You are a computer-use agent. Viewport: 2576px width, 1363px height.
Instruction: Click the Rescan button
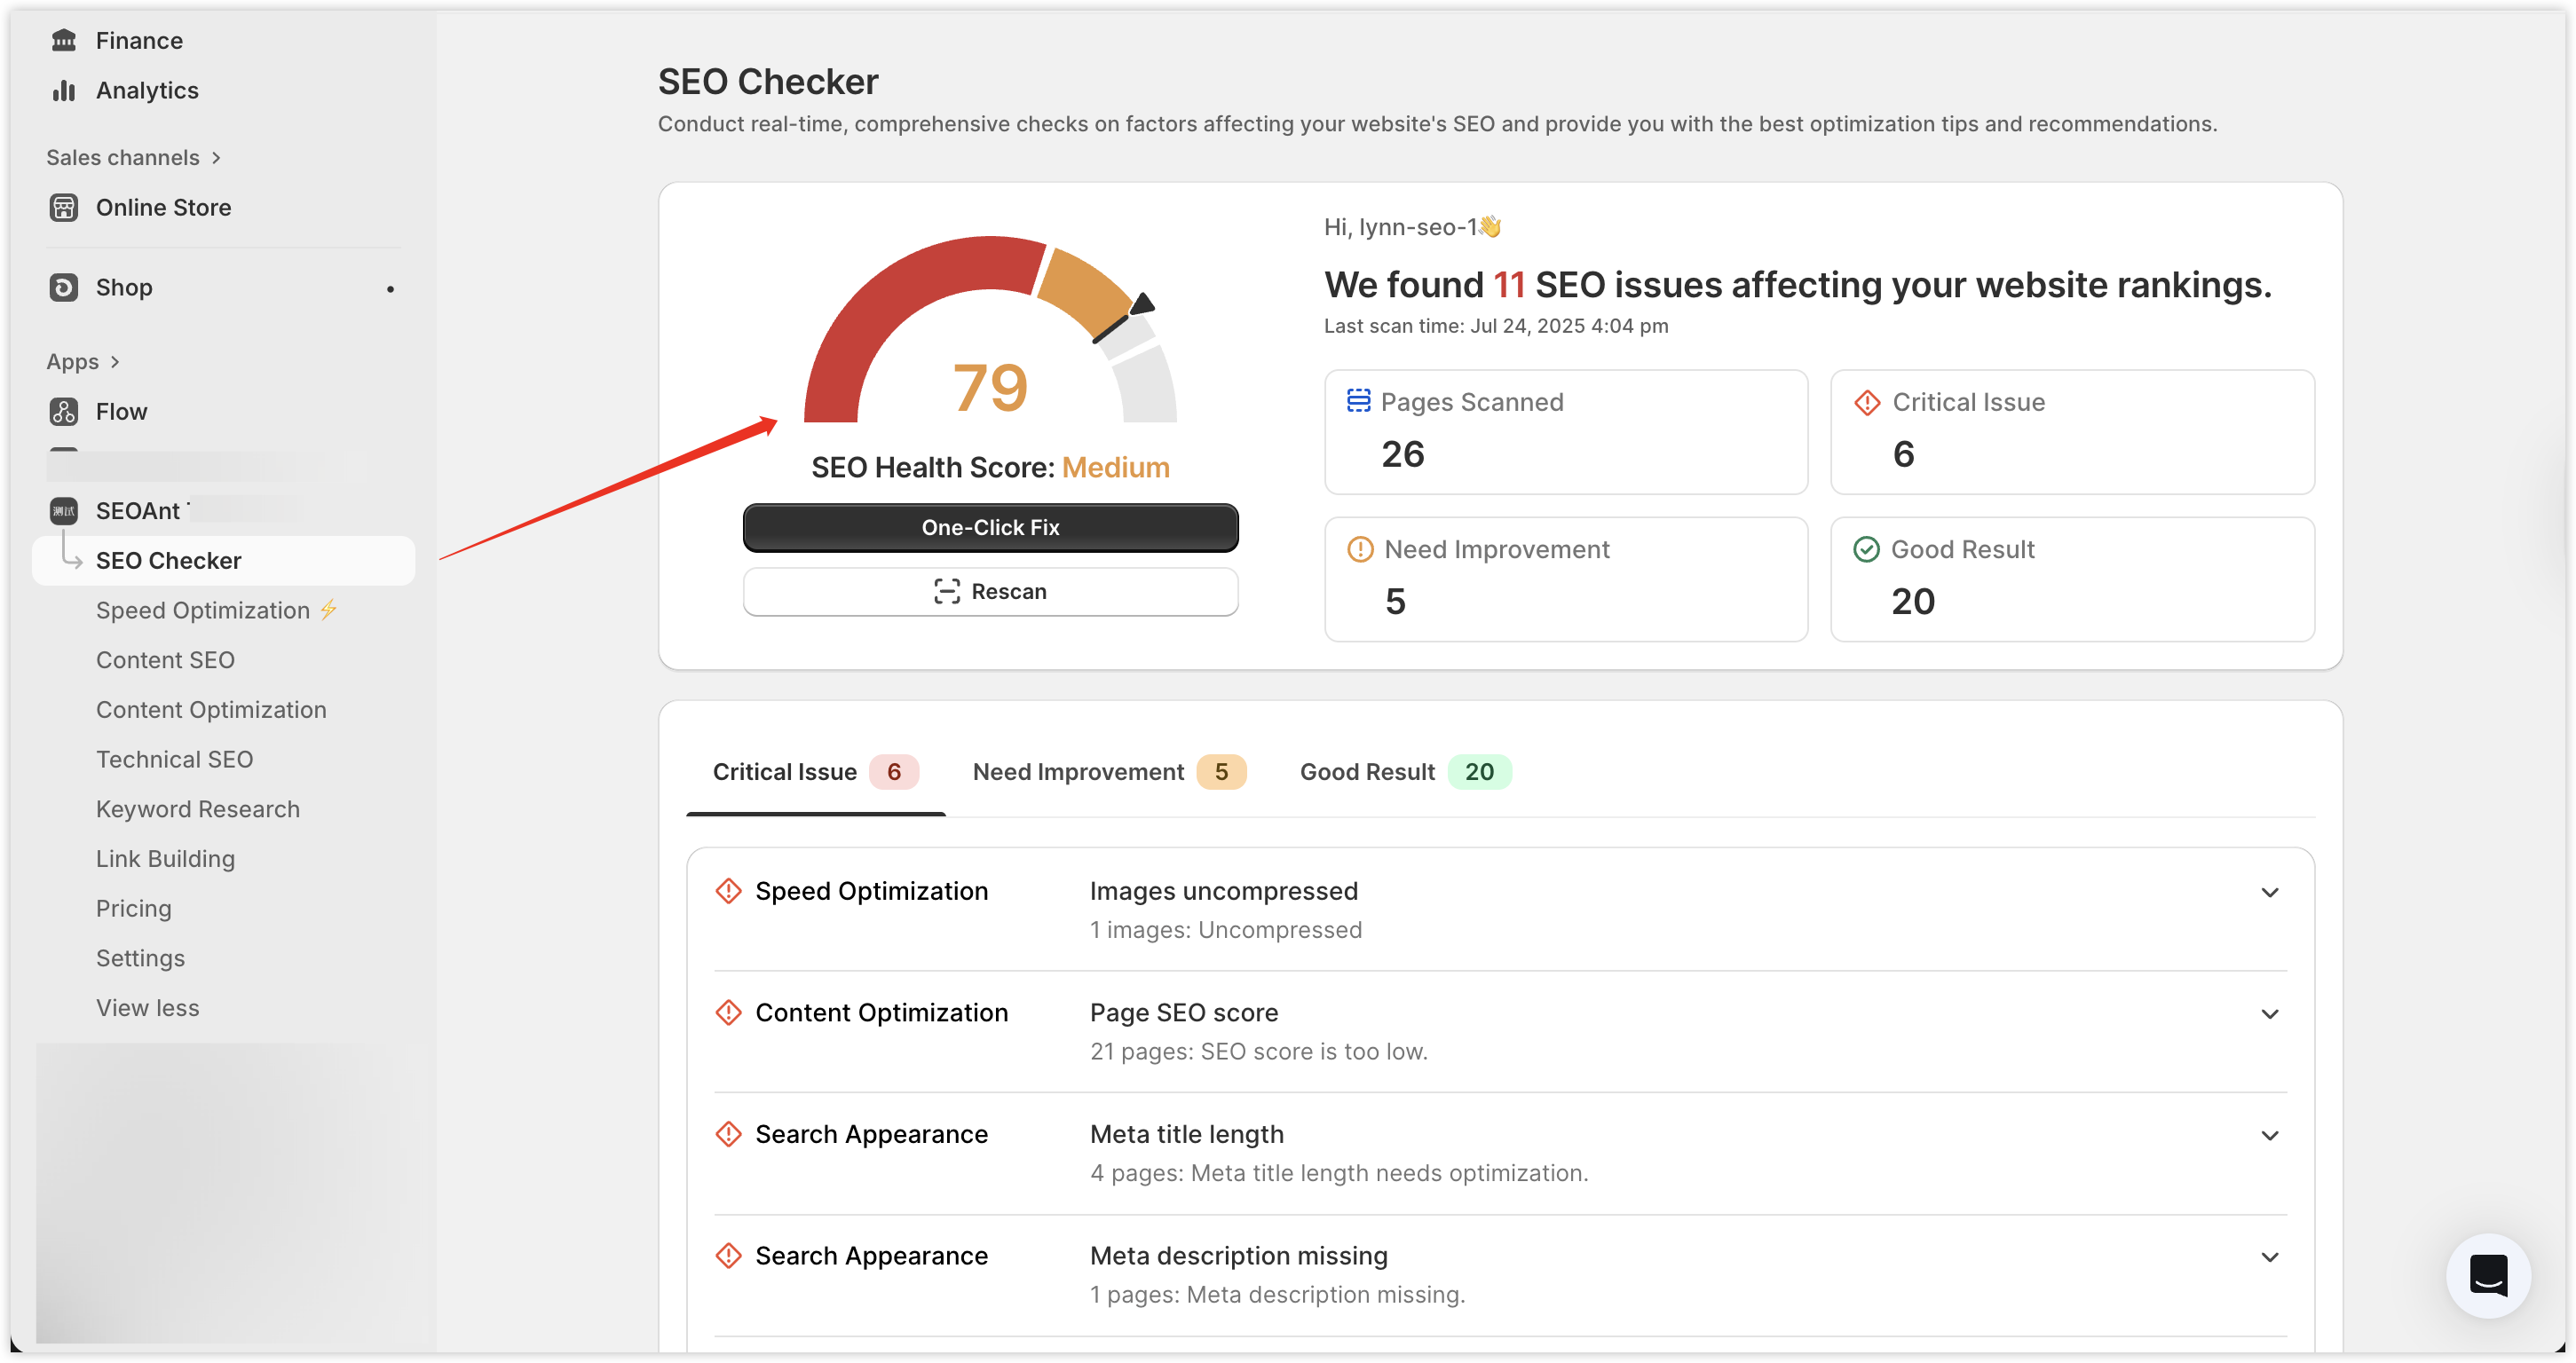[x=990, y=592]
